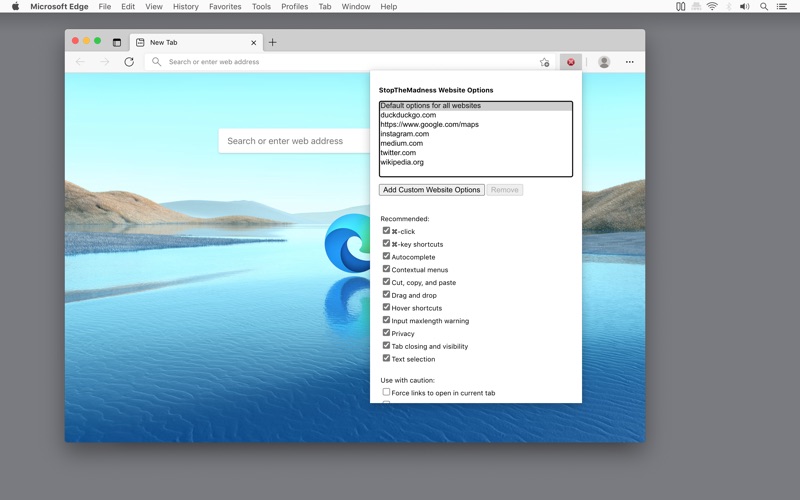Open the Wi-Fi status menu
The height and width of the screenshot is (500, 800).
click(712, 7)
